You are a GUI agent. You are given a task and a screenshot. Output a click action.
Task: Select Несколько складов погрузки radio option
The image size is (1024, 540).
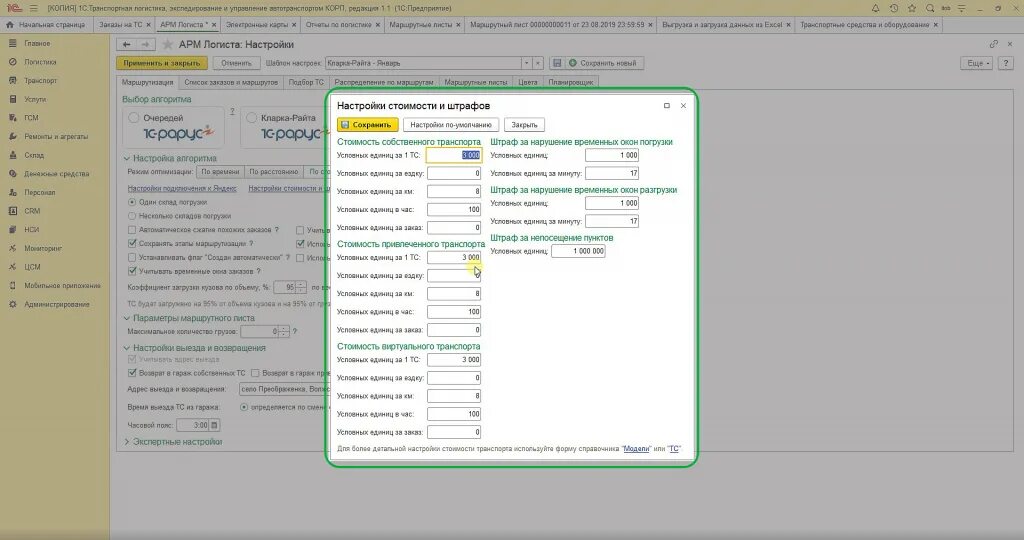(132, 216)
